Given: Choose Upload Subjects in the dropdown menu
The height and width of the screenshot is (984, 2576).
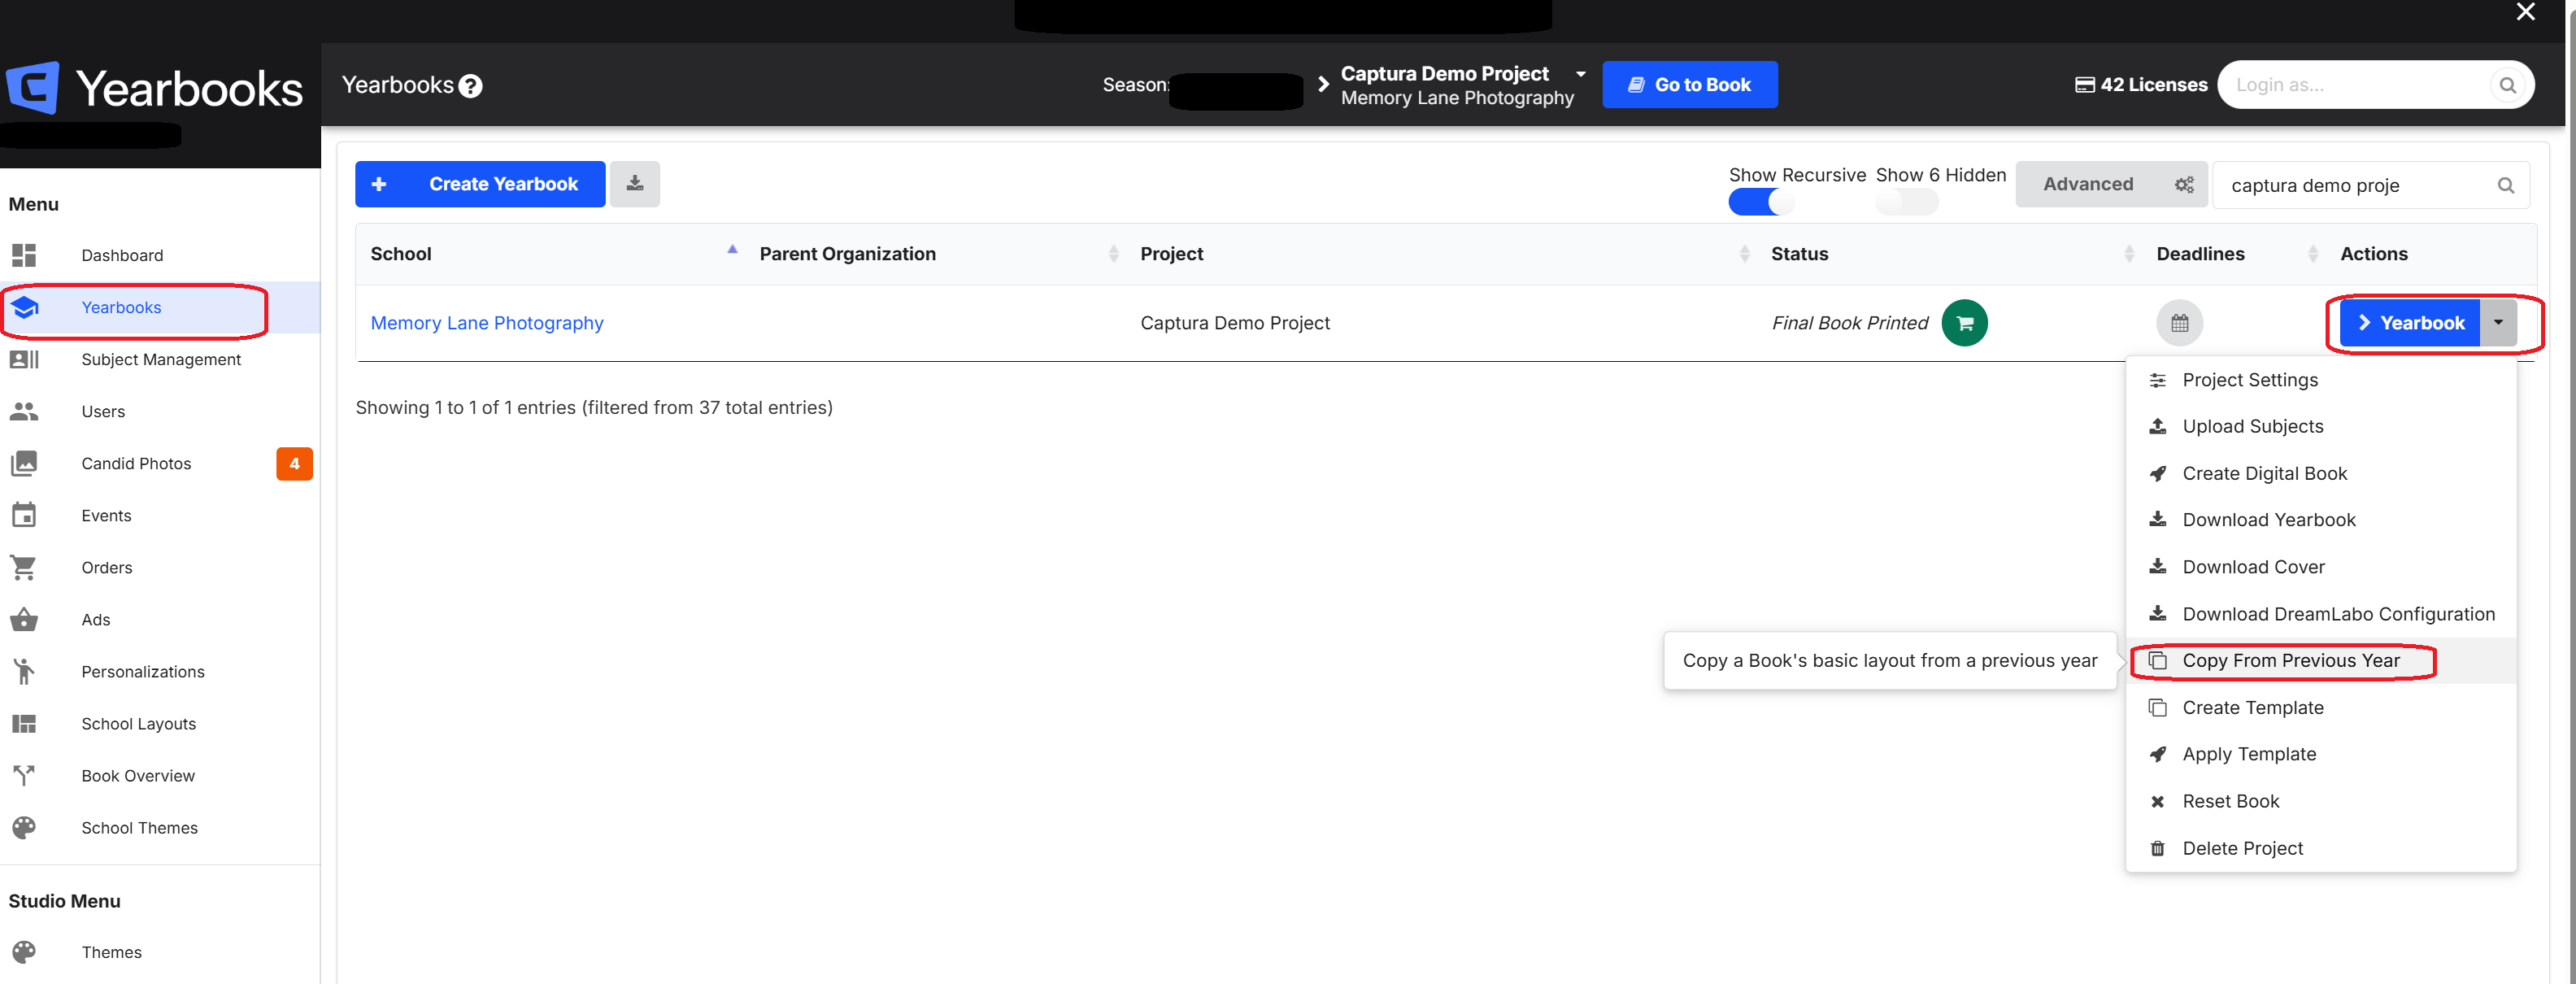Looking at the screenshot, I should click(x=2320, y=426).
